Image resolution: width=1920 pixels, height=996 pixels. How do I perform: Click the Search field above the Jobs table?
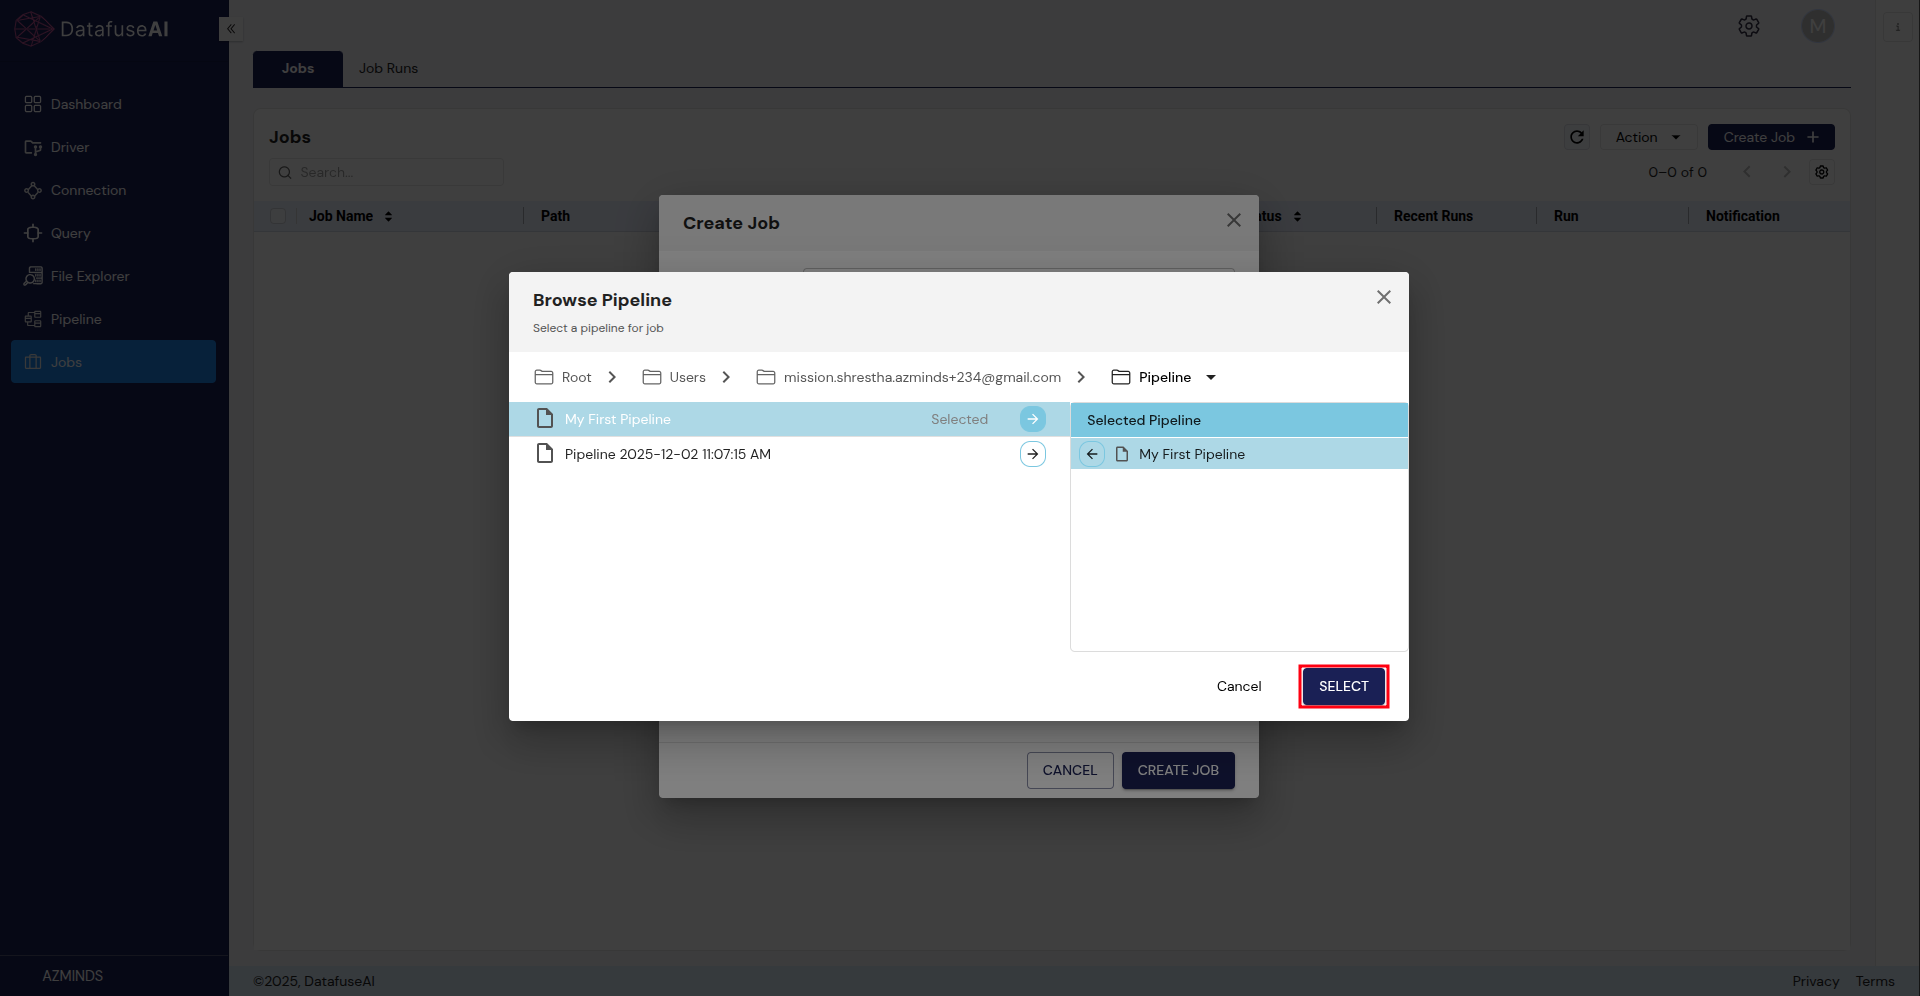(386, 172)
